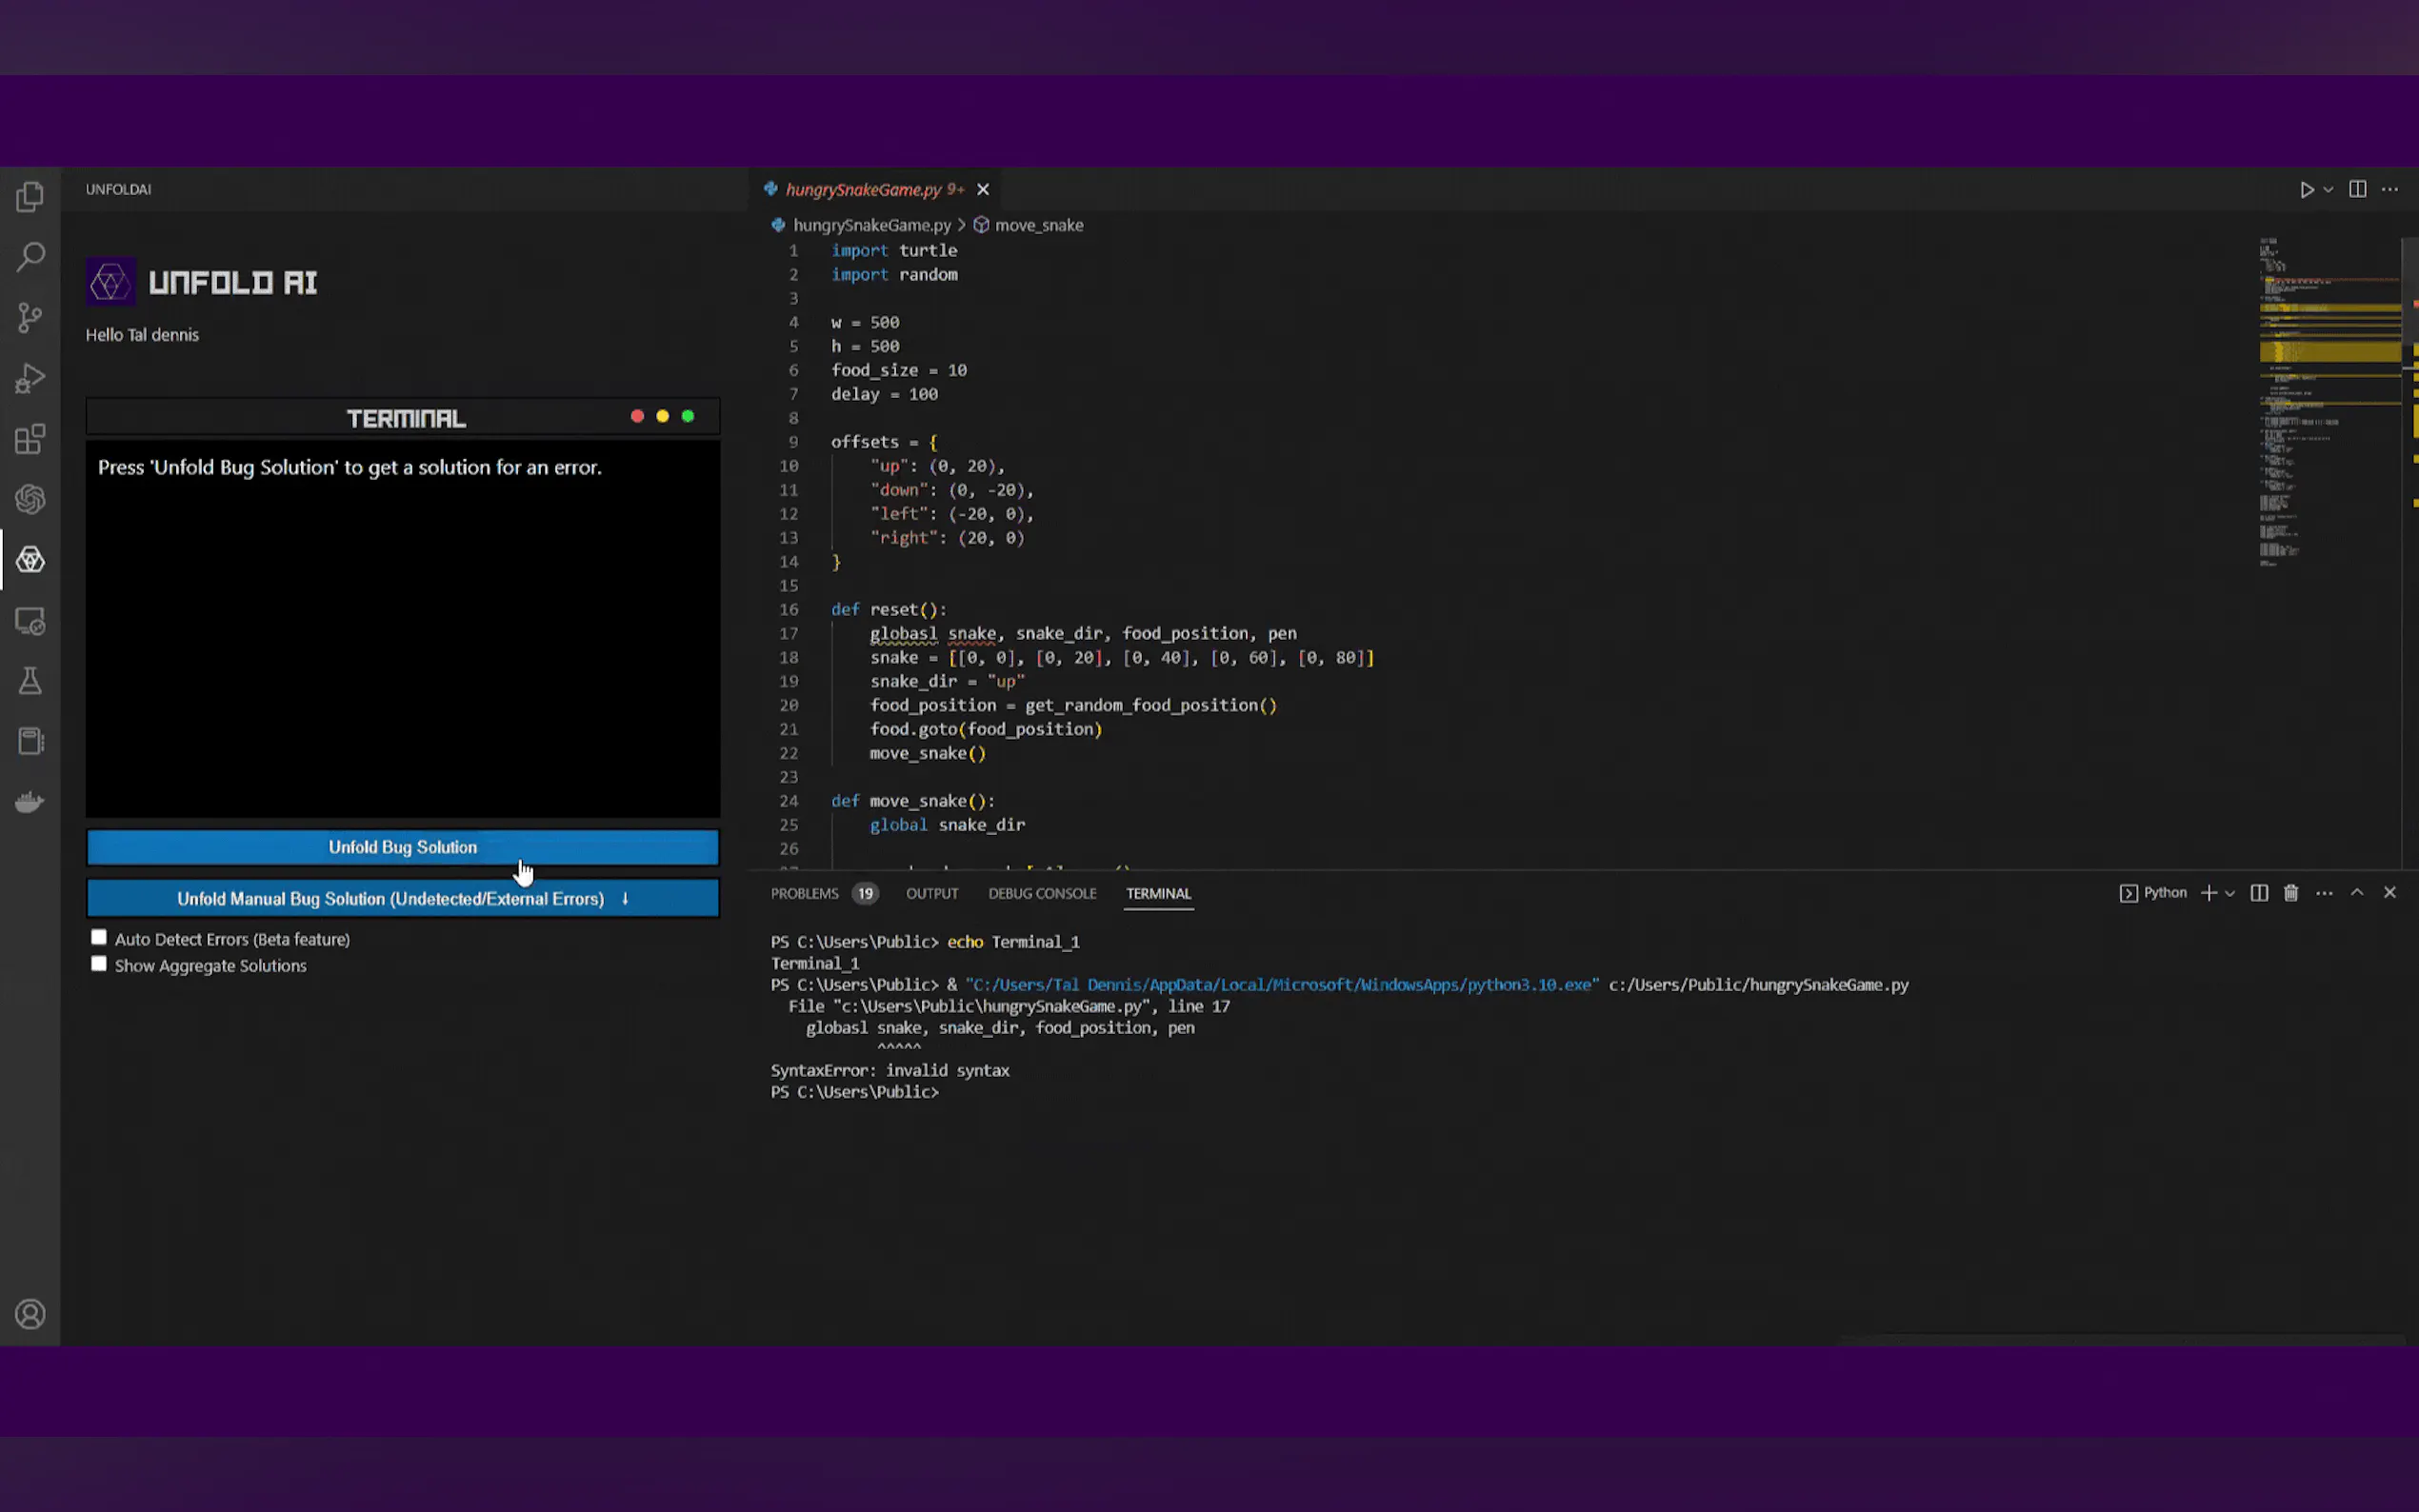Image resolution: width=2419 pixels, height=1512 pixels.
Task: Open the Testing flask icon view
Action: (30, 681)
